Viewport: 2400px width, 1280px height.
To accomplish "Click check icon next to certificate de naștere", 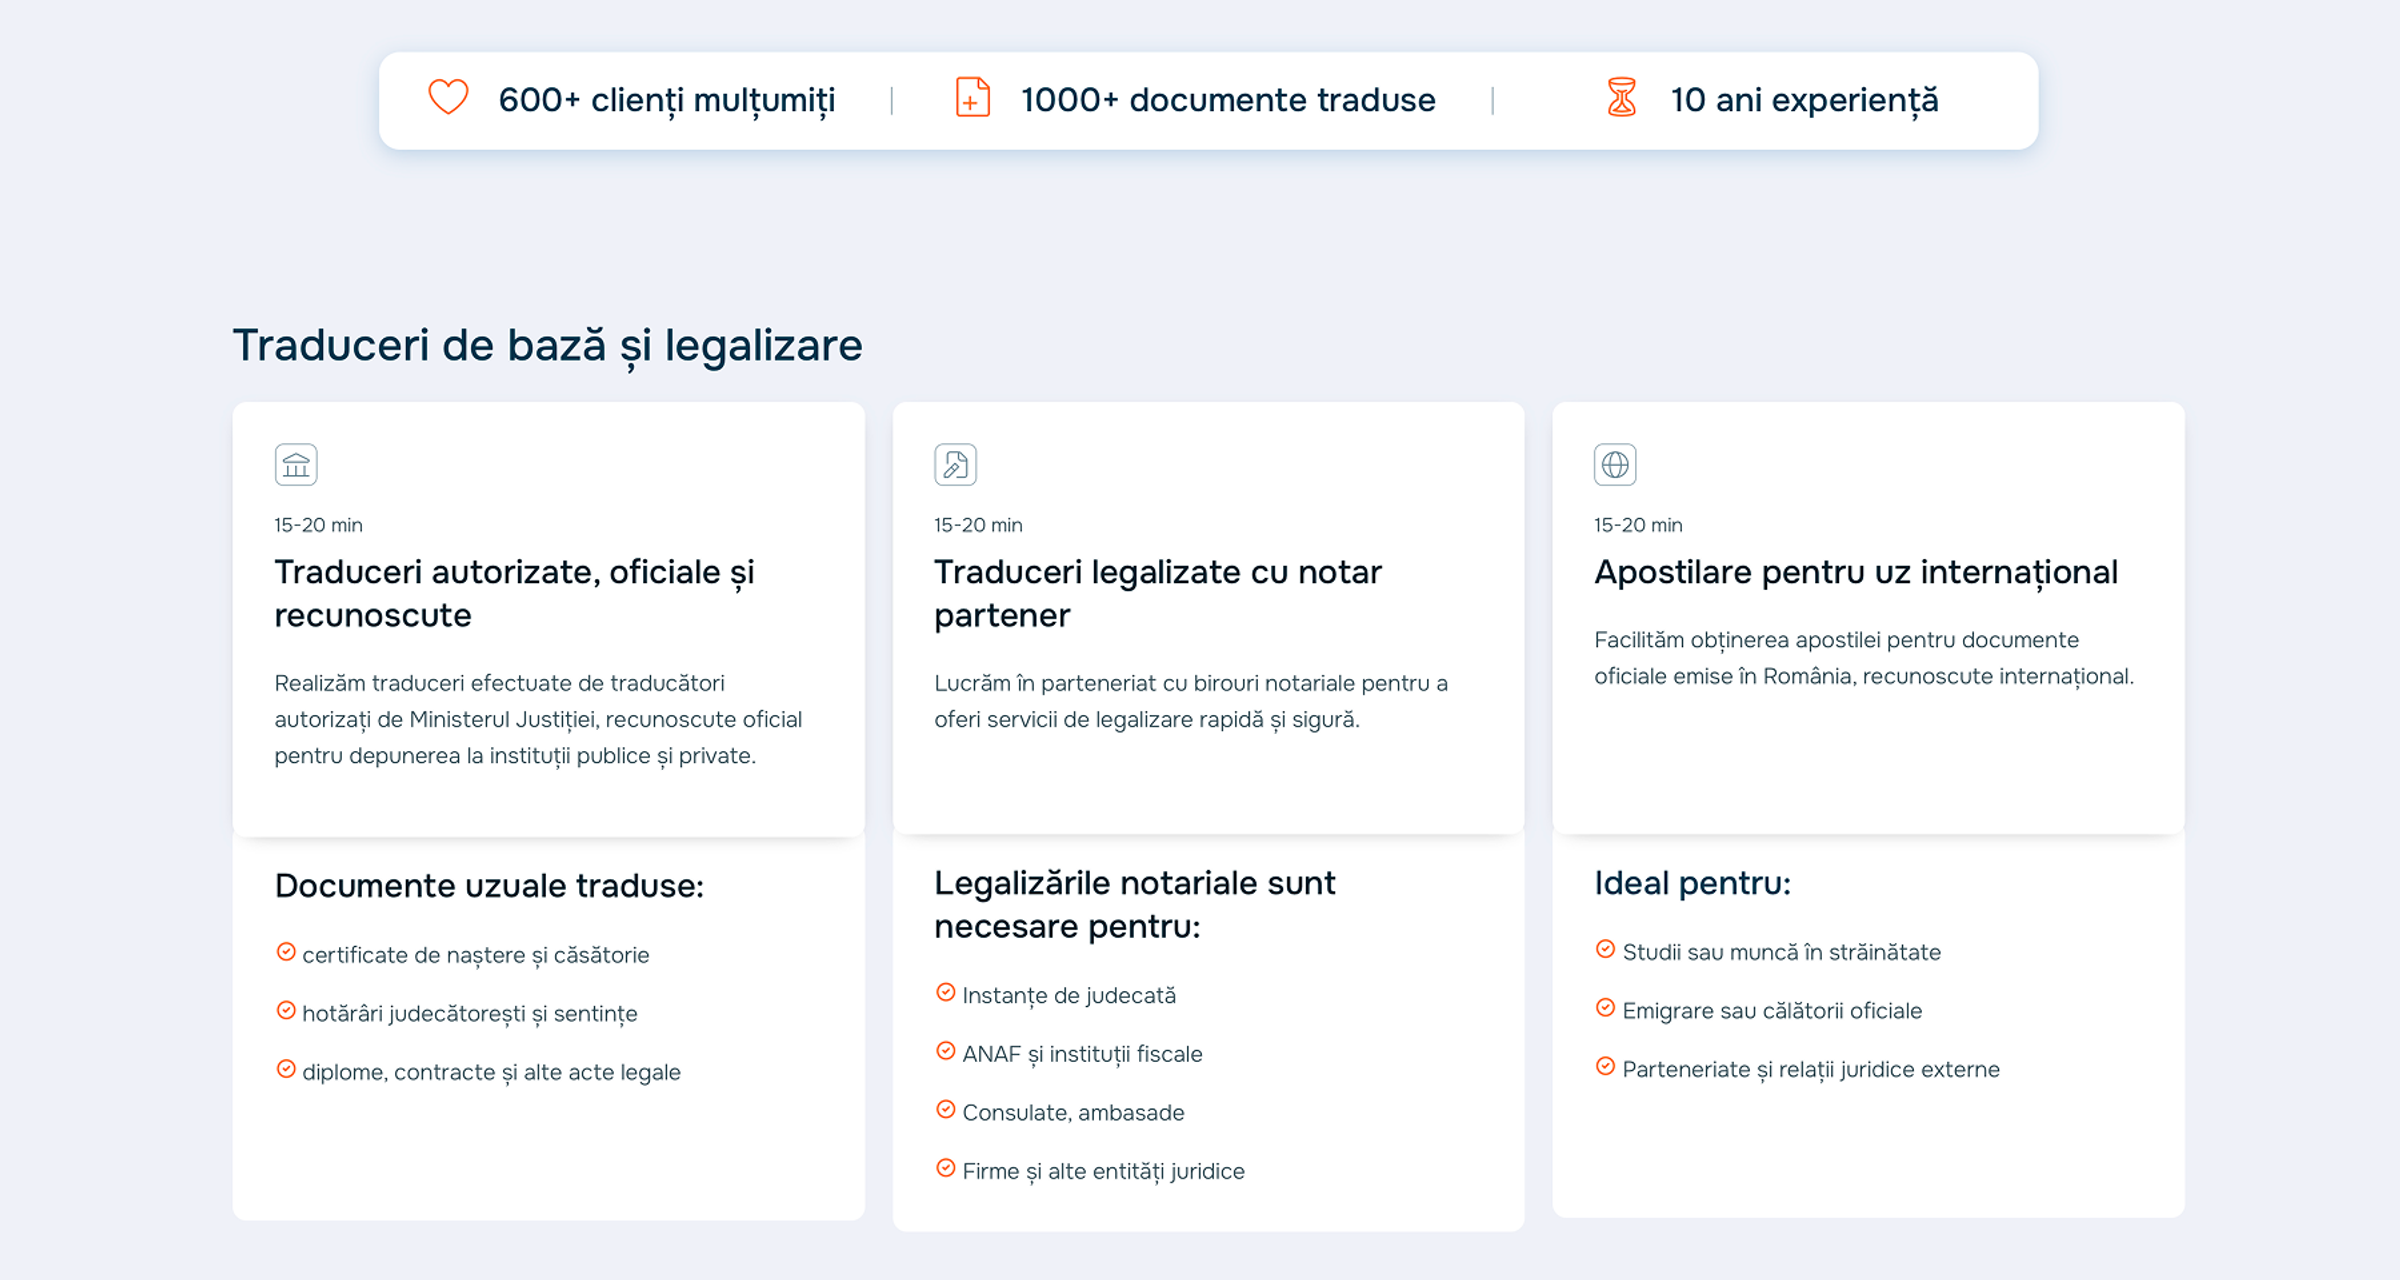I will (286, 952).
